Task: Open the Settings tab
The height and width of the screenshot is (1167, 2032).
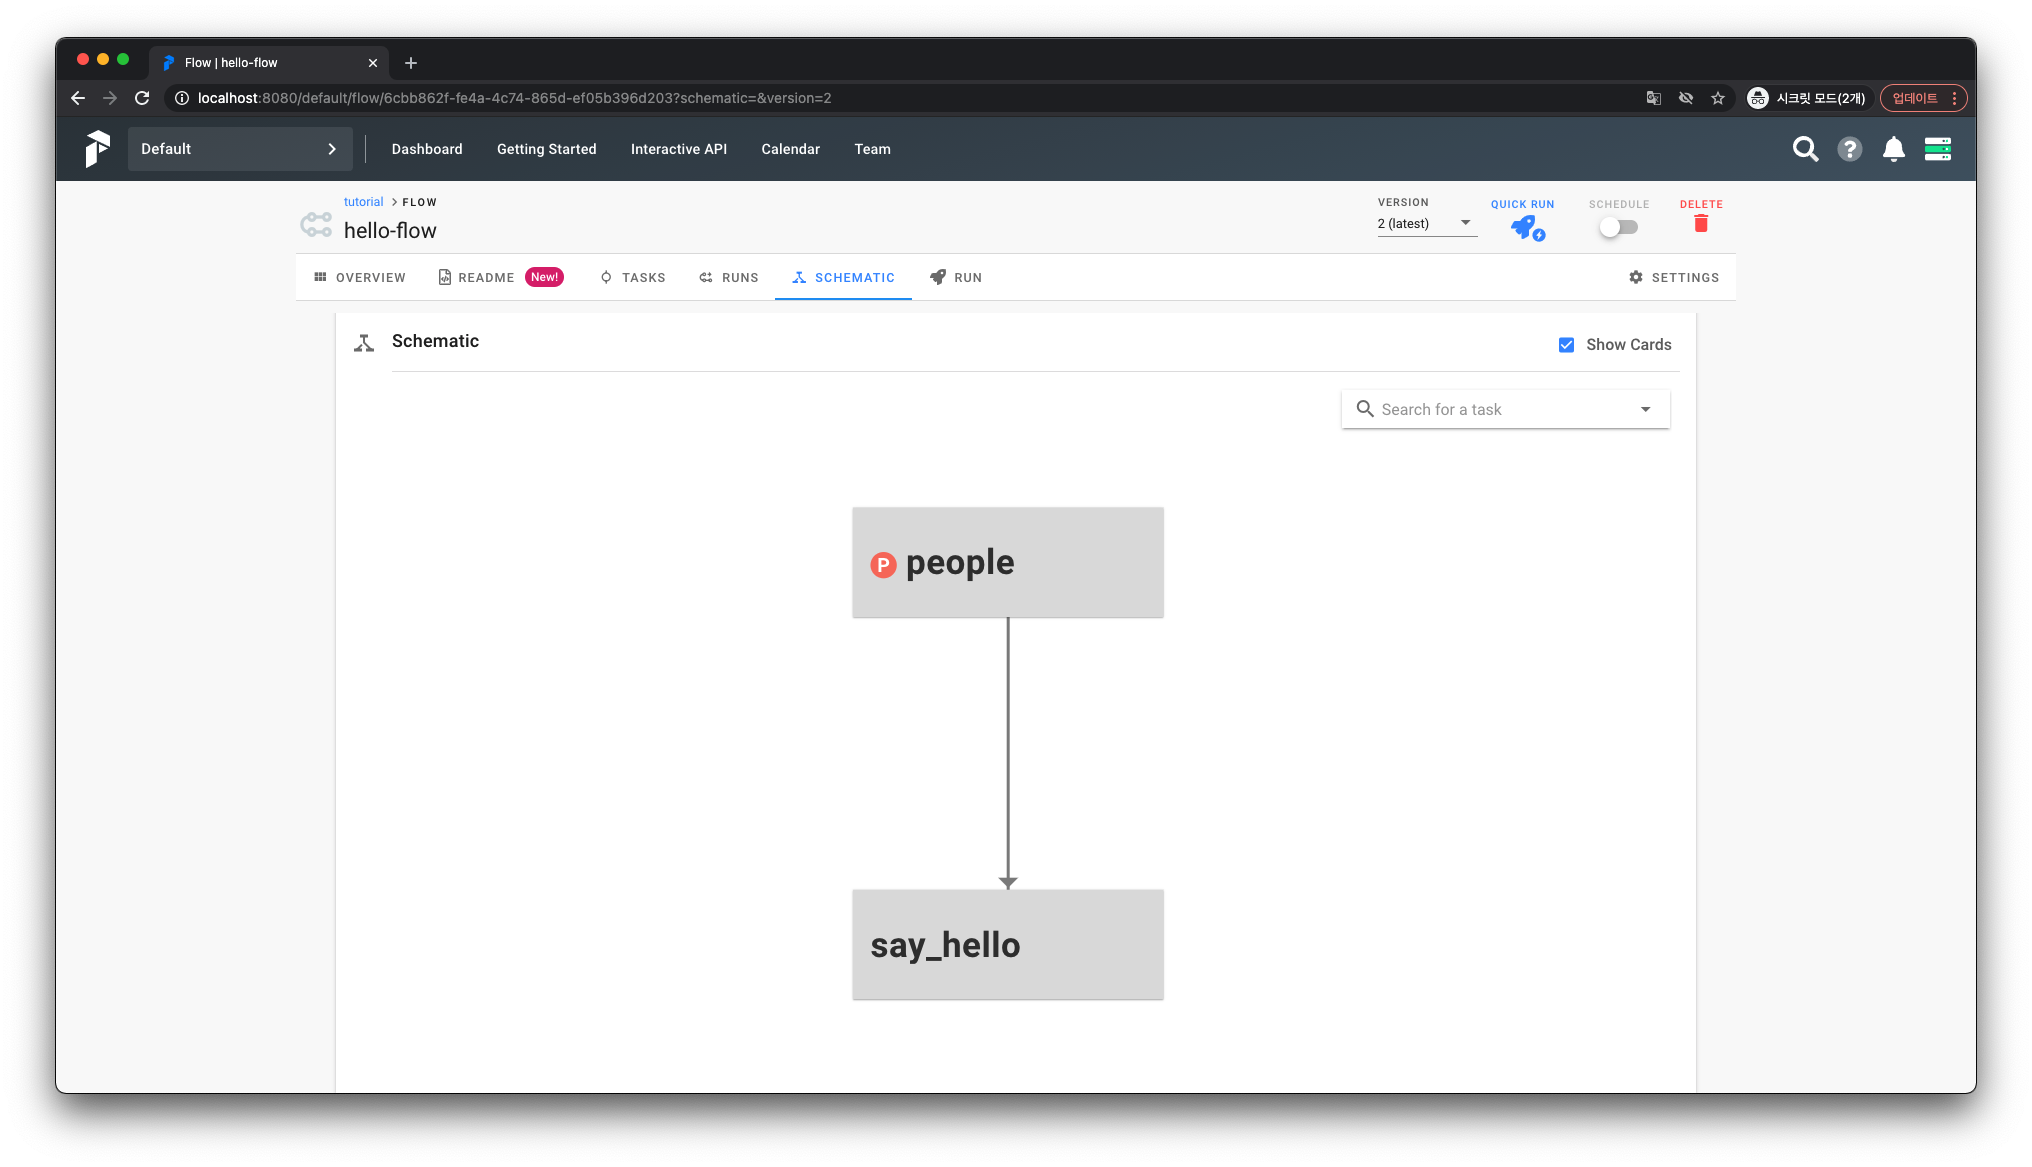Action: tap(1674, 278)
